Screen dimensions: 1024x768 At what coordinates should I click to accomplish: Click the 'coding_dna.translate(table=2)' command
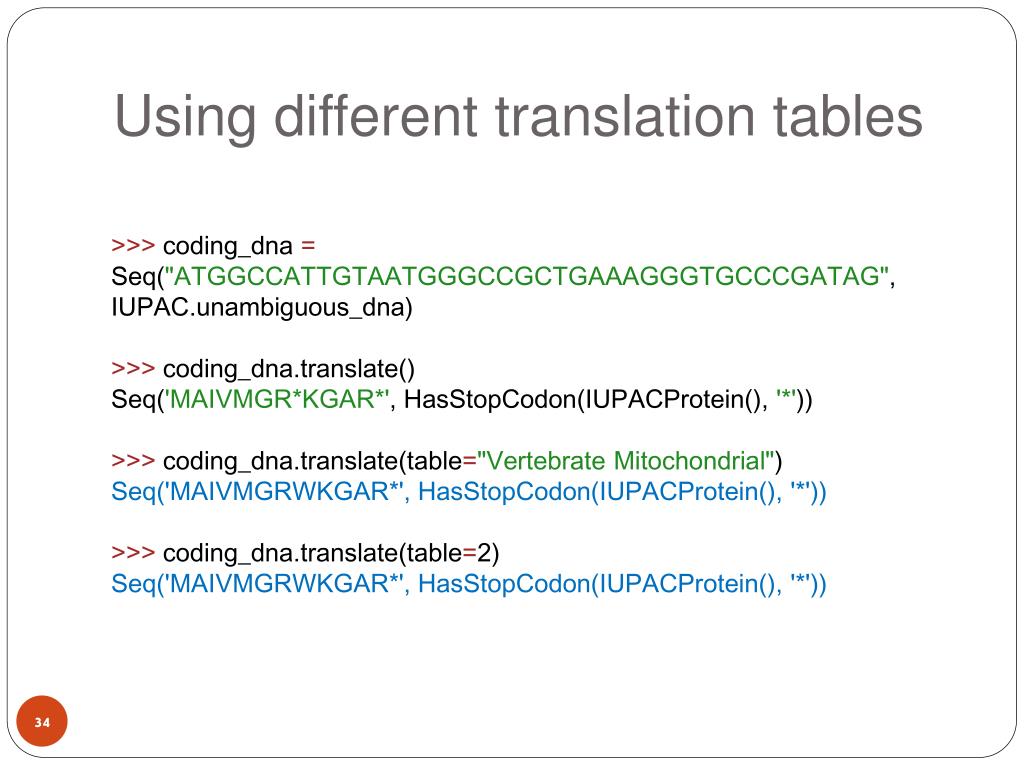[331, 554]
